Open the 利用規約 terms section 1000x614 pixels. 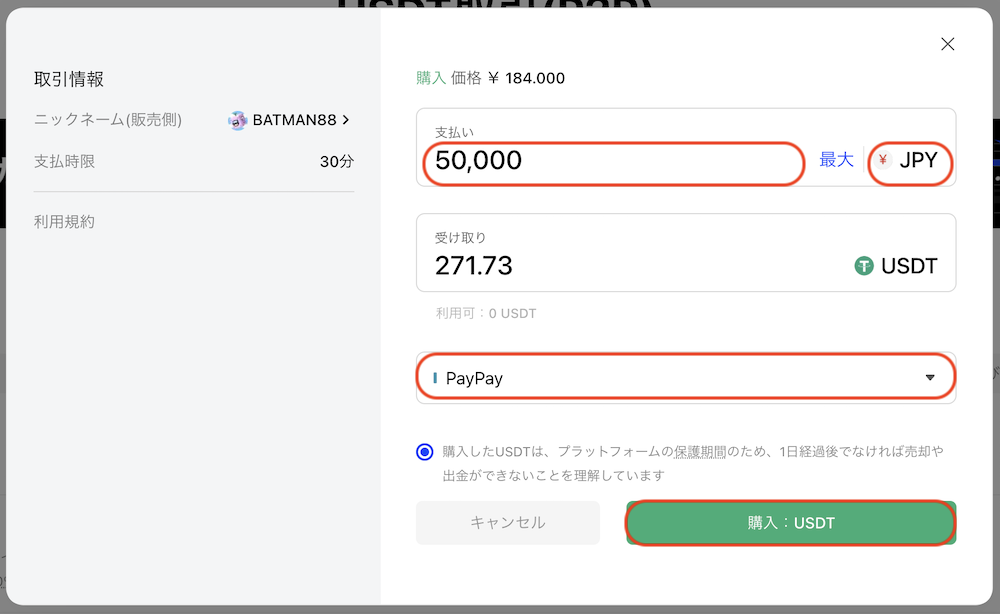(64, 222)
